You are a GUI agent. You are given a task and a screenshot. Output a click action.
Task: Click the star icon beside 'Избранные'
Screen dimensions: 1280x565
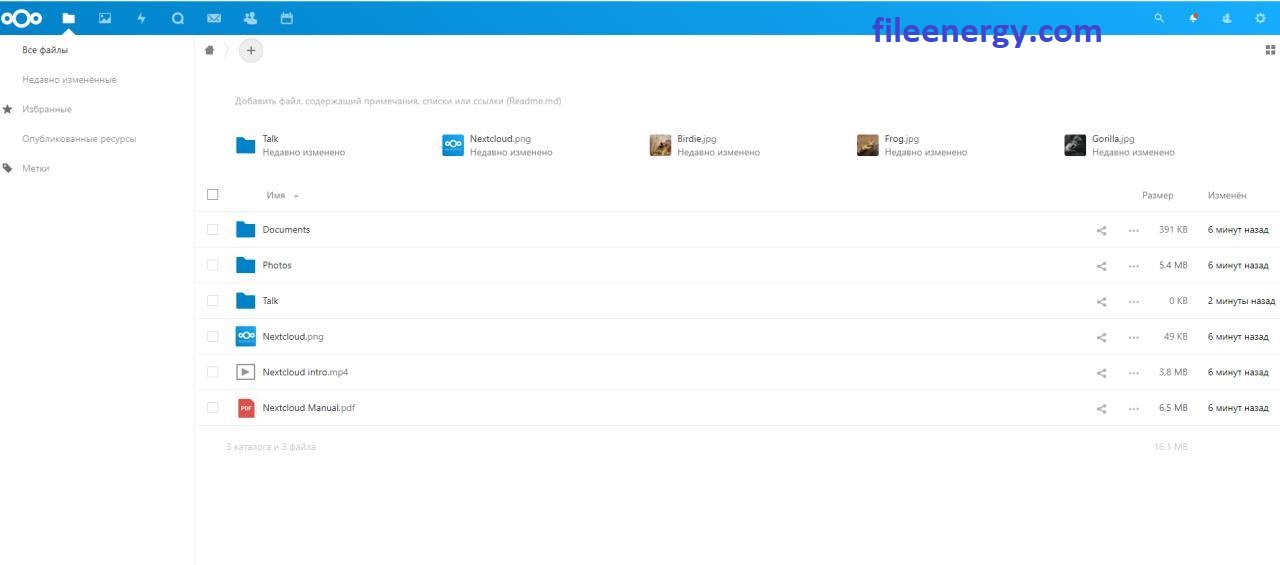click(x=8, y=109)
